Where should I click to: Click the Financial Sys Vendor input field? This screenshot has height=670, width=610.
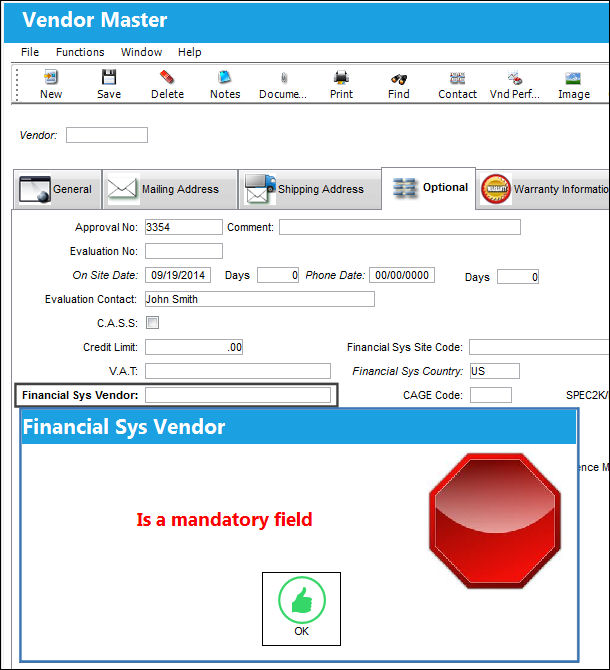[238, 395]
